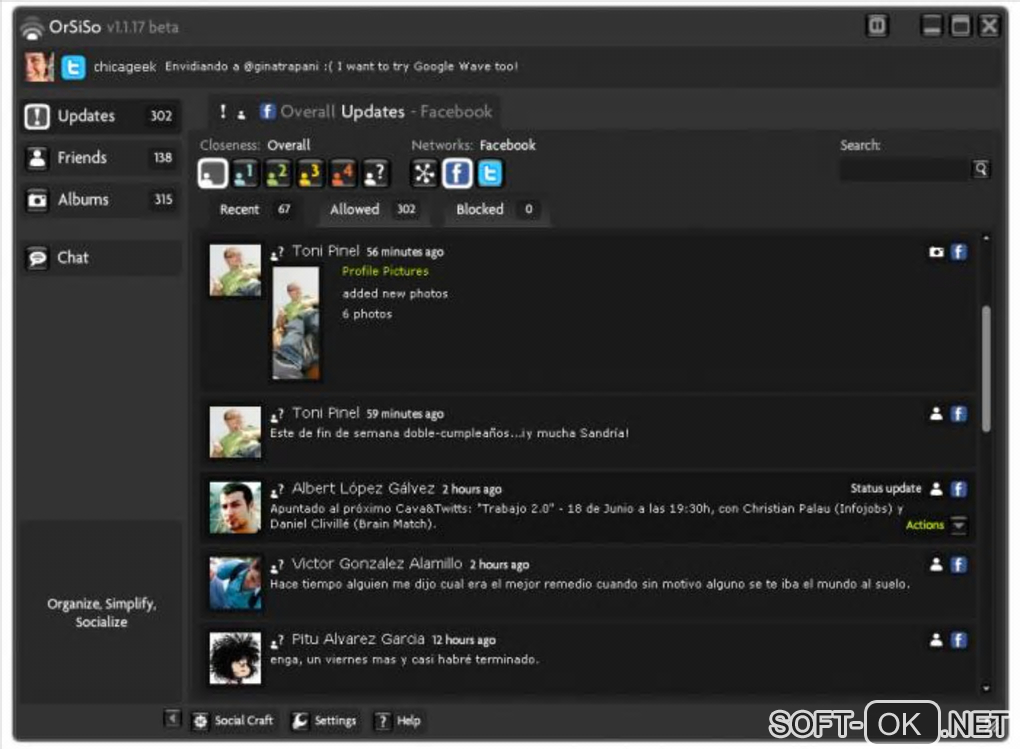
Task: Click Pitu Alvarez Garcia's avatar
Action: (235, 659)
